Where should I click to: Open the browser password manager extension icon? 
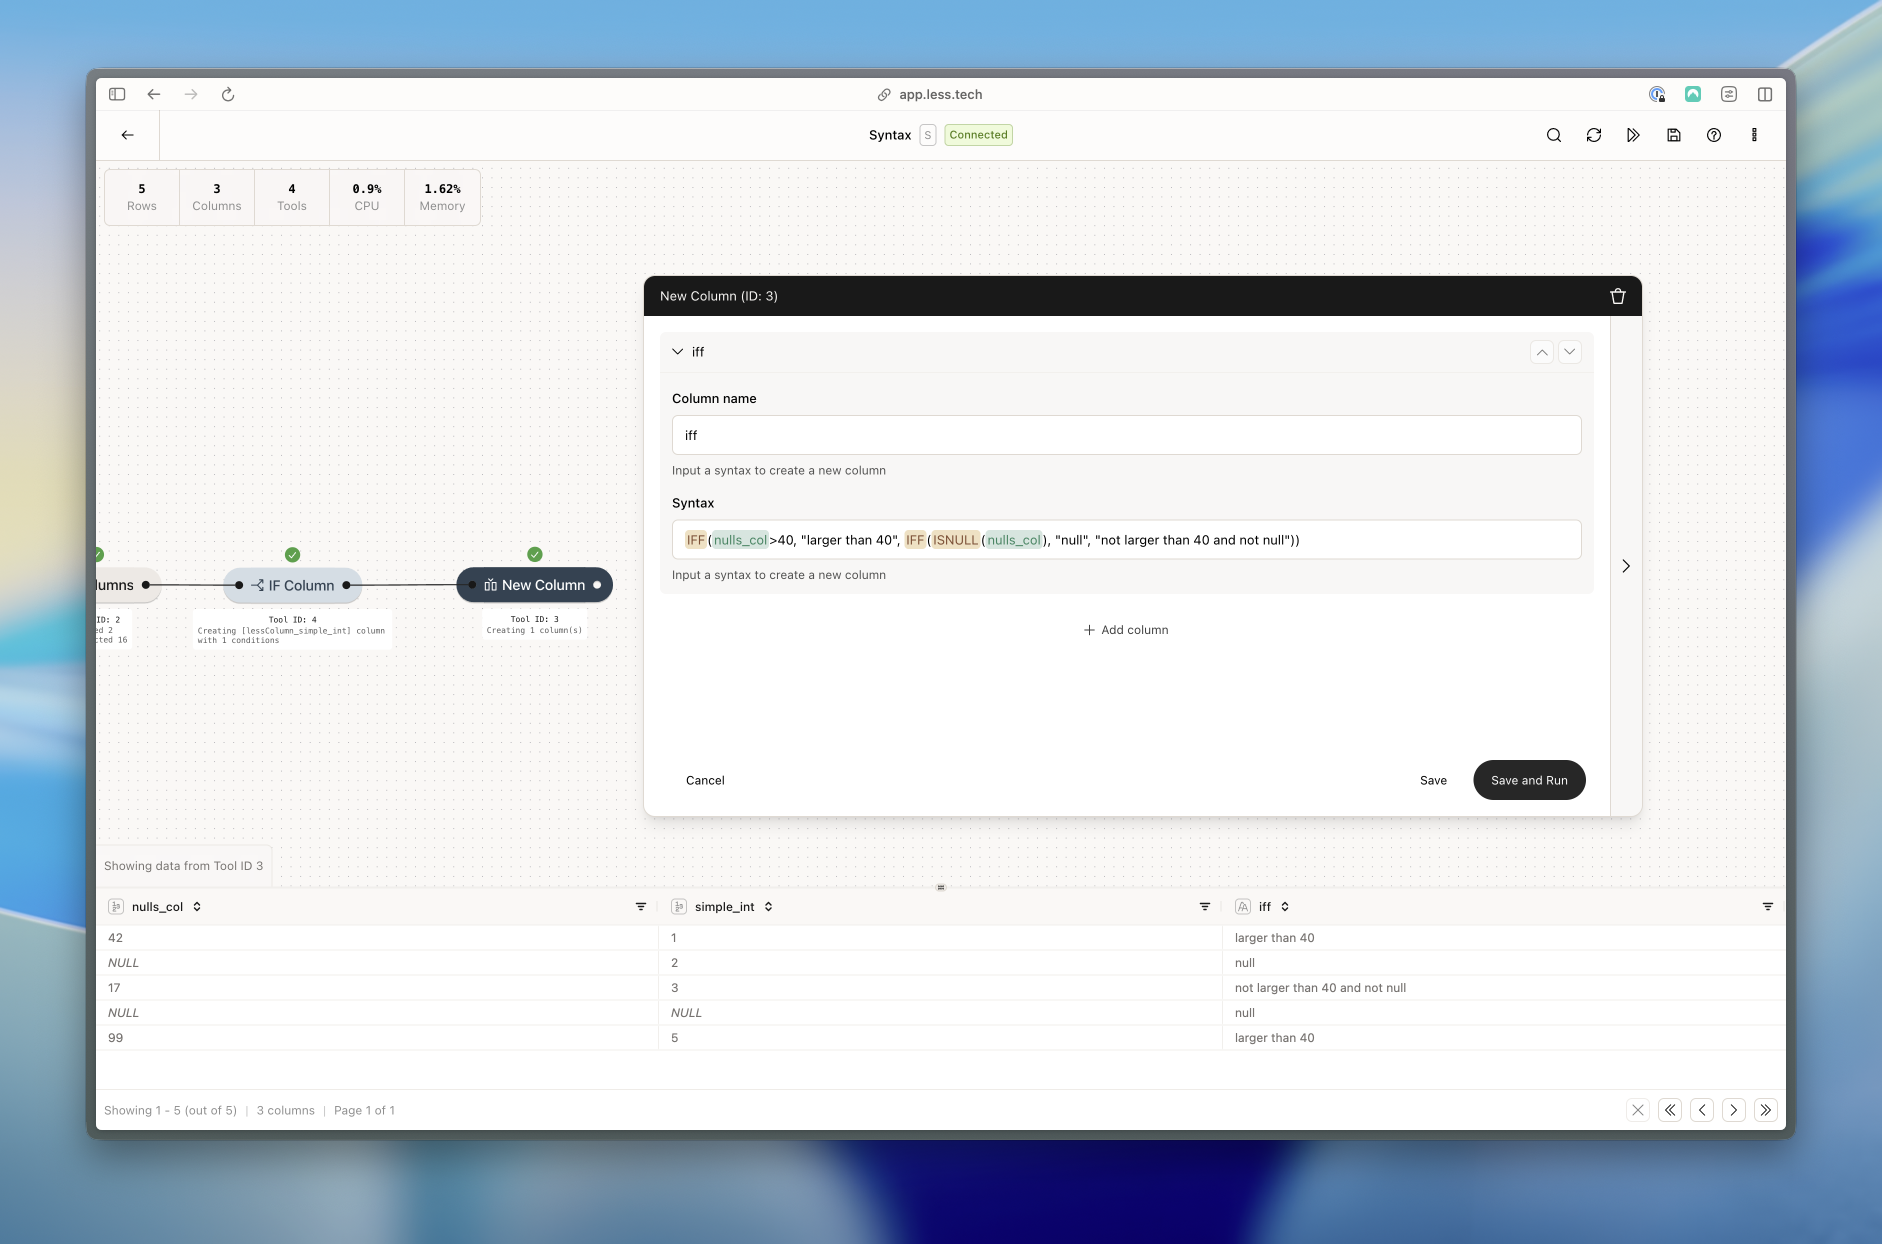1657,94
